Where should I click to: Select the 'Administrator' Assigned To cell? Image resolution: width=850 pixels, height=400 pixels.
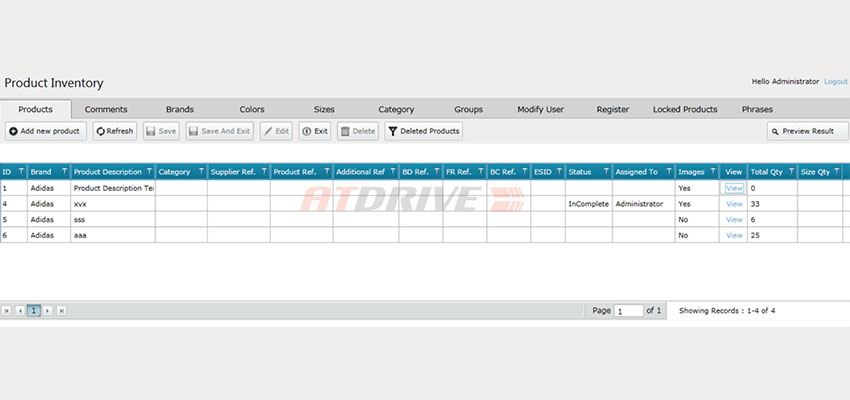643,204
